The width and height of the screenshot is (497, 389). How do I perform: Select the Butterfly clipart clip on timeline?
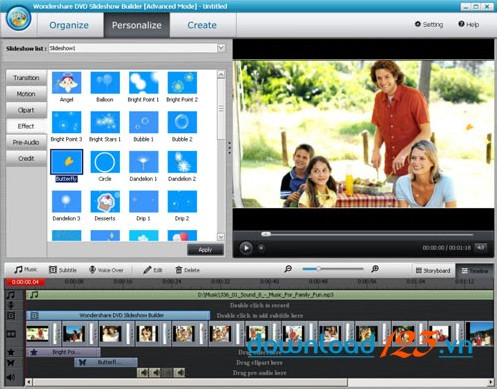click(x=106, y=362)
